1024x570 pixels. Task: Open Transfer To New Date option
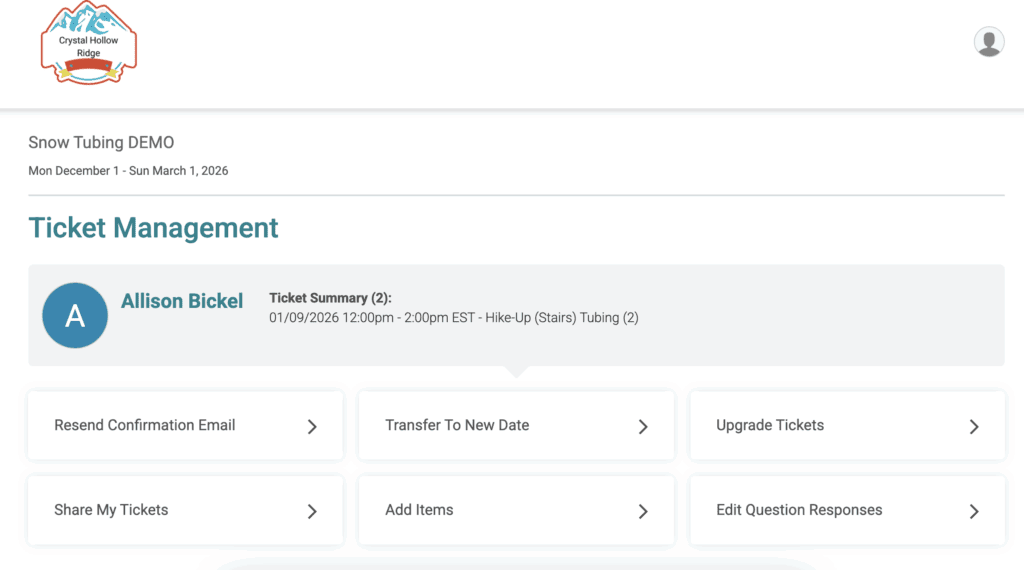tap(516, 426)
